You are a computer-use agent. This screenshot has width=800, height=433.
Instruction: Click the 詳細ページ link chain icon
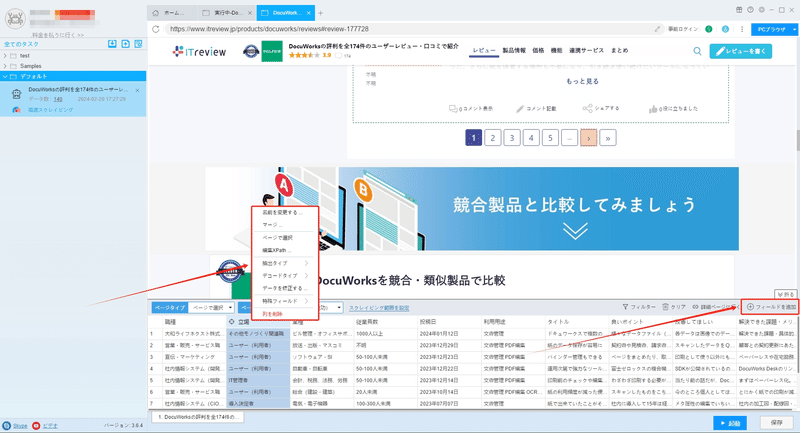point(695,307)
